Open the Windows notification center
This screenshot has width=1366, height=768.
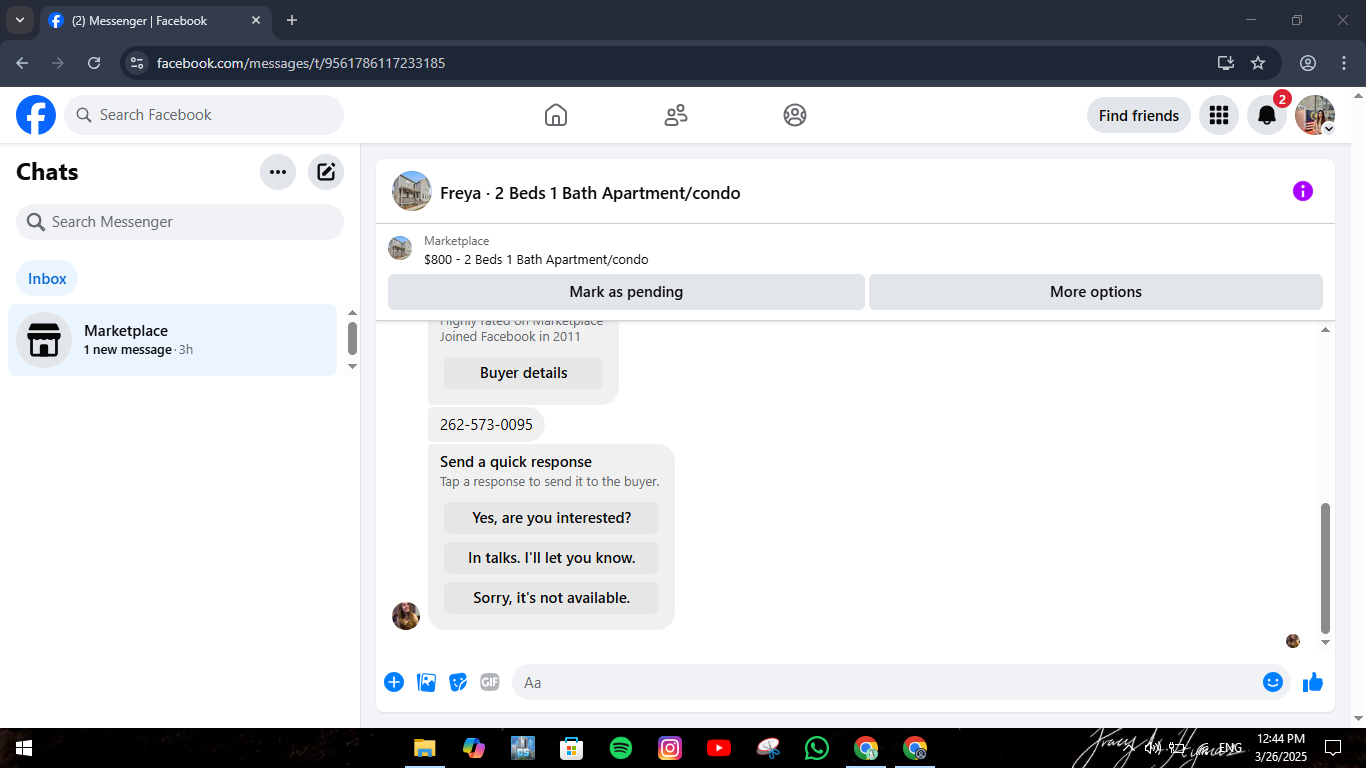(x=1332, y=748)
